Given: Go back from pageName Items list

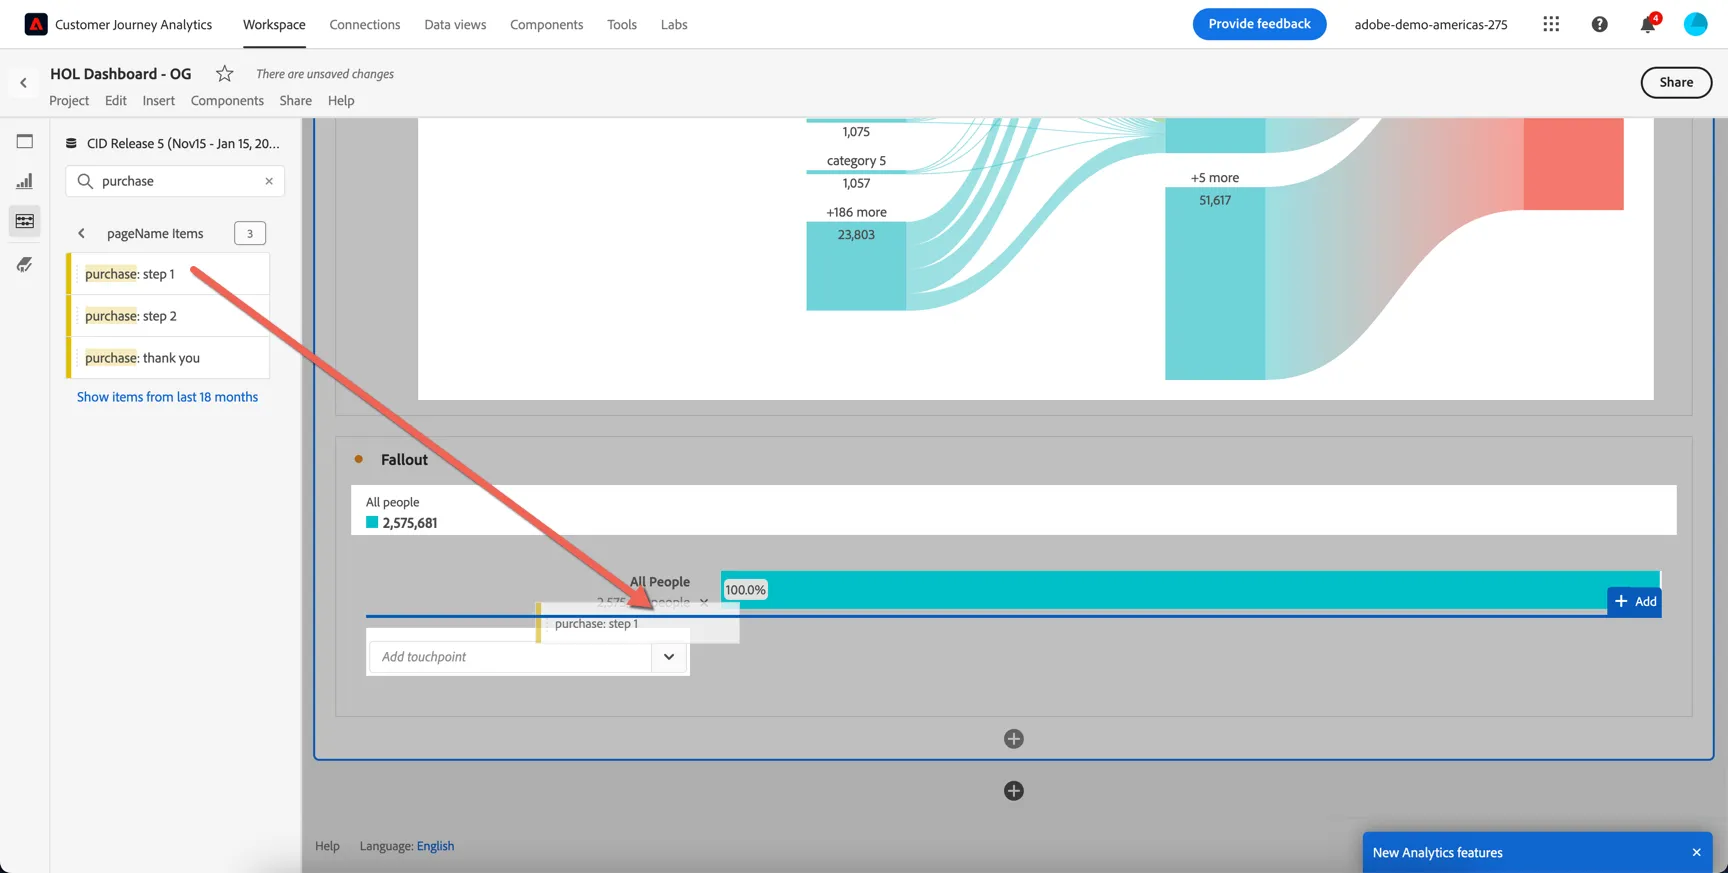Looking at the screenshot, I should tap(82, 234).
